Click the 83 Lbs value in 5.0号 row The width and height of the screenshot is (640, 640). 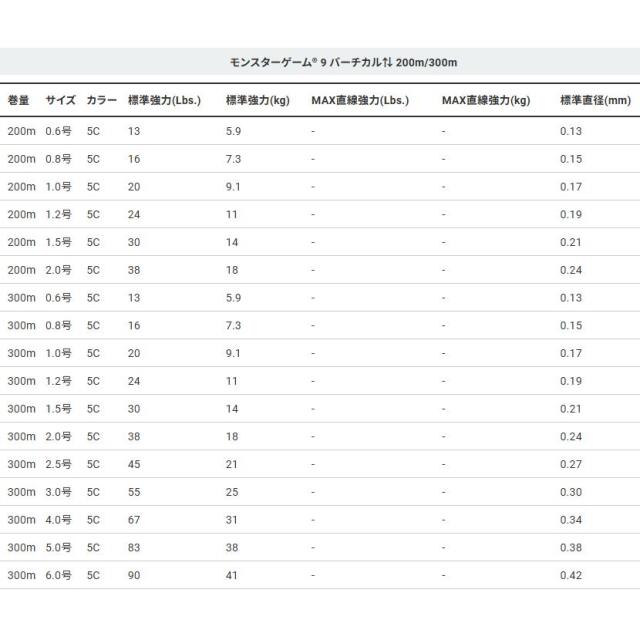click(x=134, y=547)
